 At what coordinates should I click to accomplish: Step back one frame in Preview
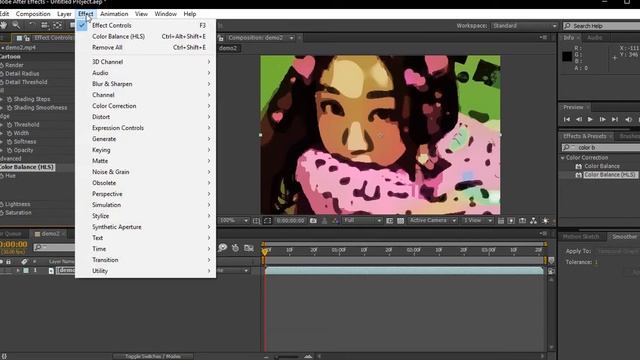pyautogui.click(x=578, y=120)
